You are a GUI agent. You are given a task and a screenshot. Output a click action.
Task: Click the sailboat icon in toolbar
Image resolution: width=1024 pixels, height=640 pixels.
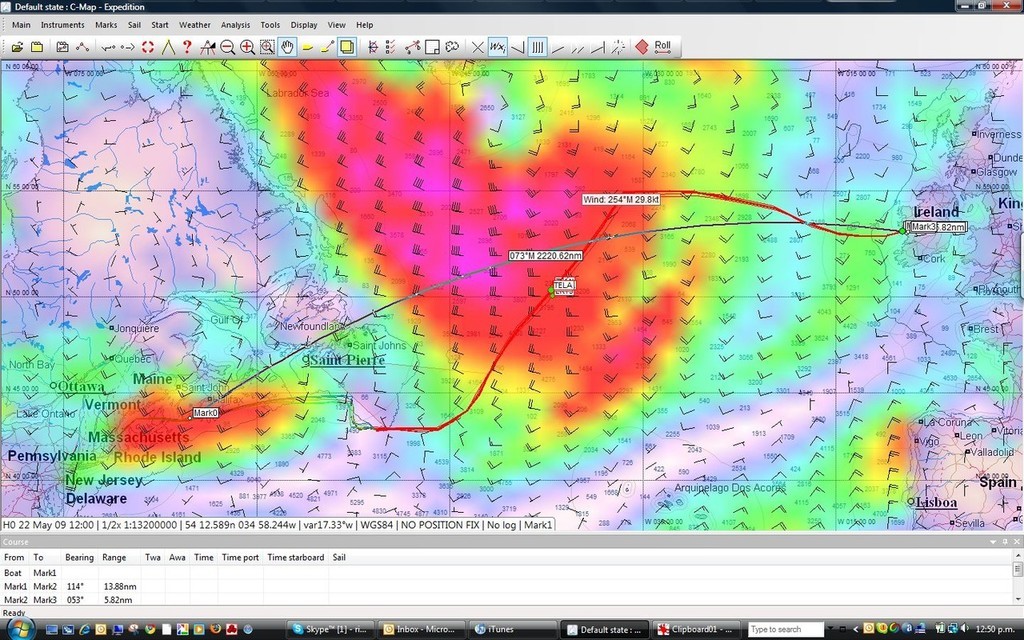(208, 47)
